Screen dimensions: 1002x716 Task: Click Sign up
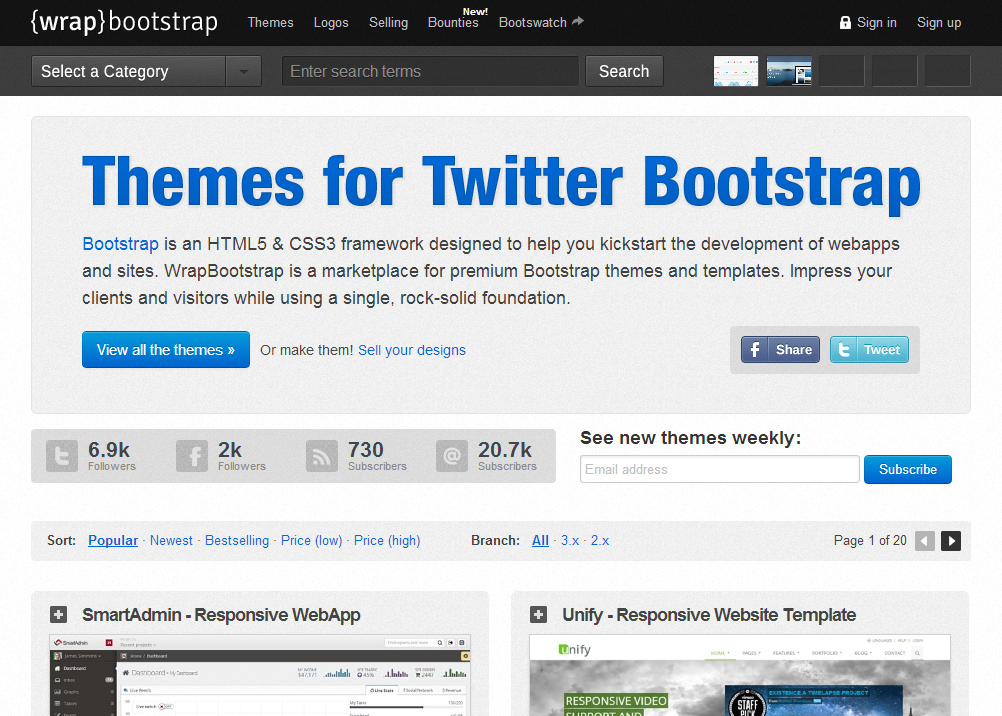(939, 22)
